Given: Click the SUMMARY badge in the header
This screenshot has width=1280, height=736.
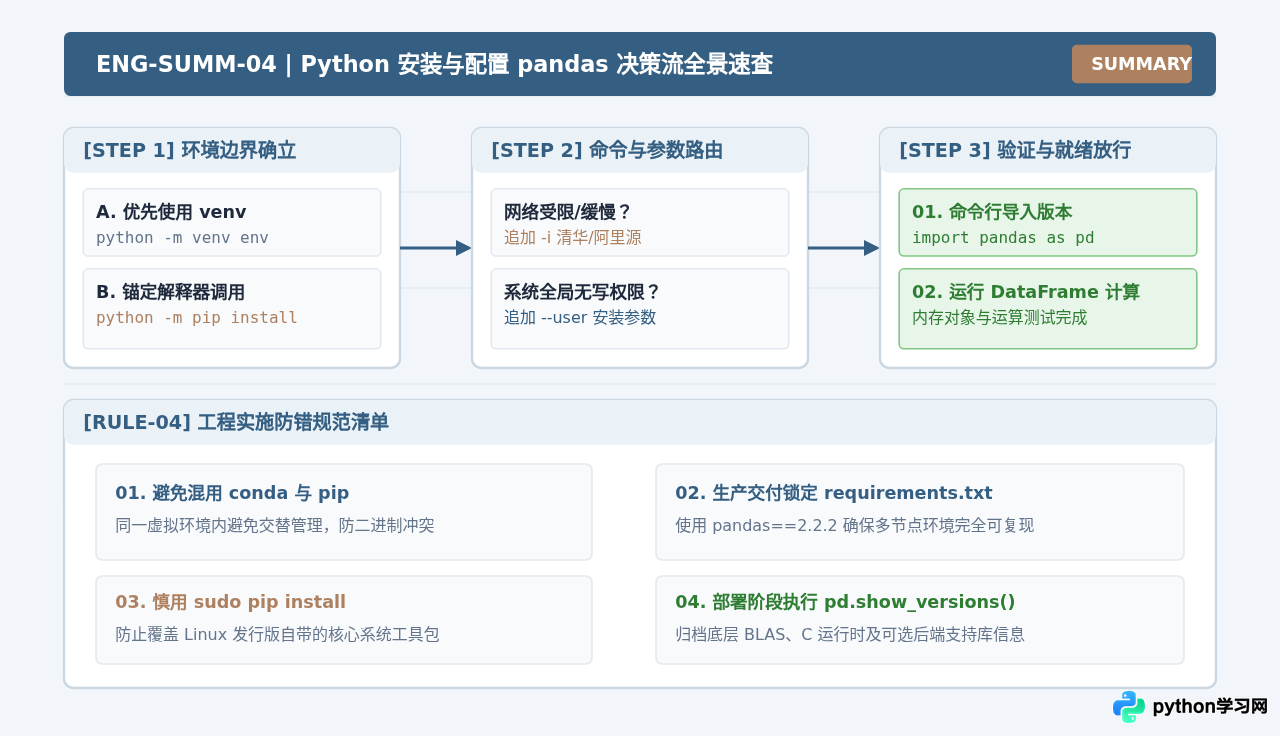Looking at the screenshot, I should (1132, 64).
